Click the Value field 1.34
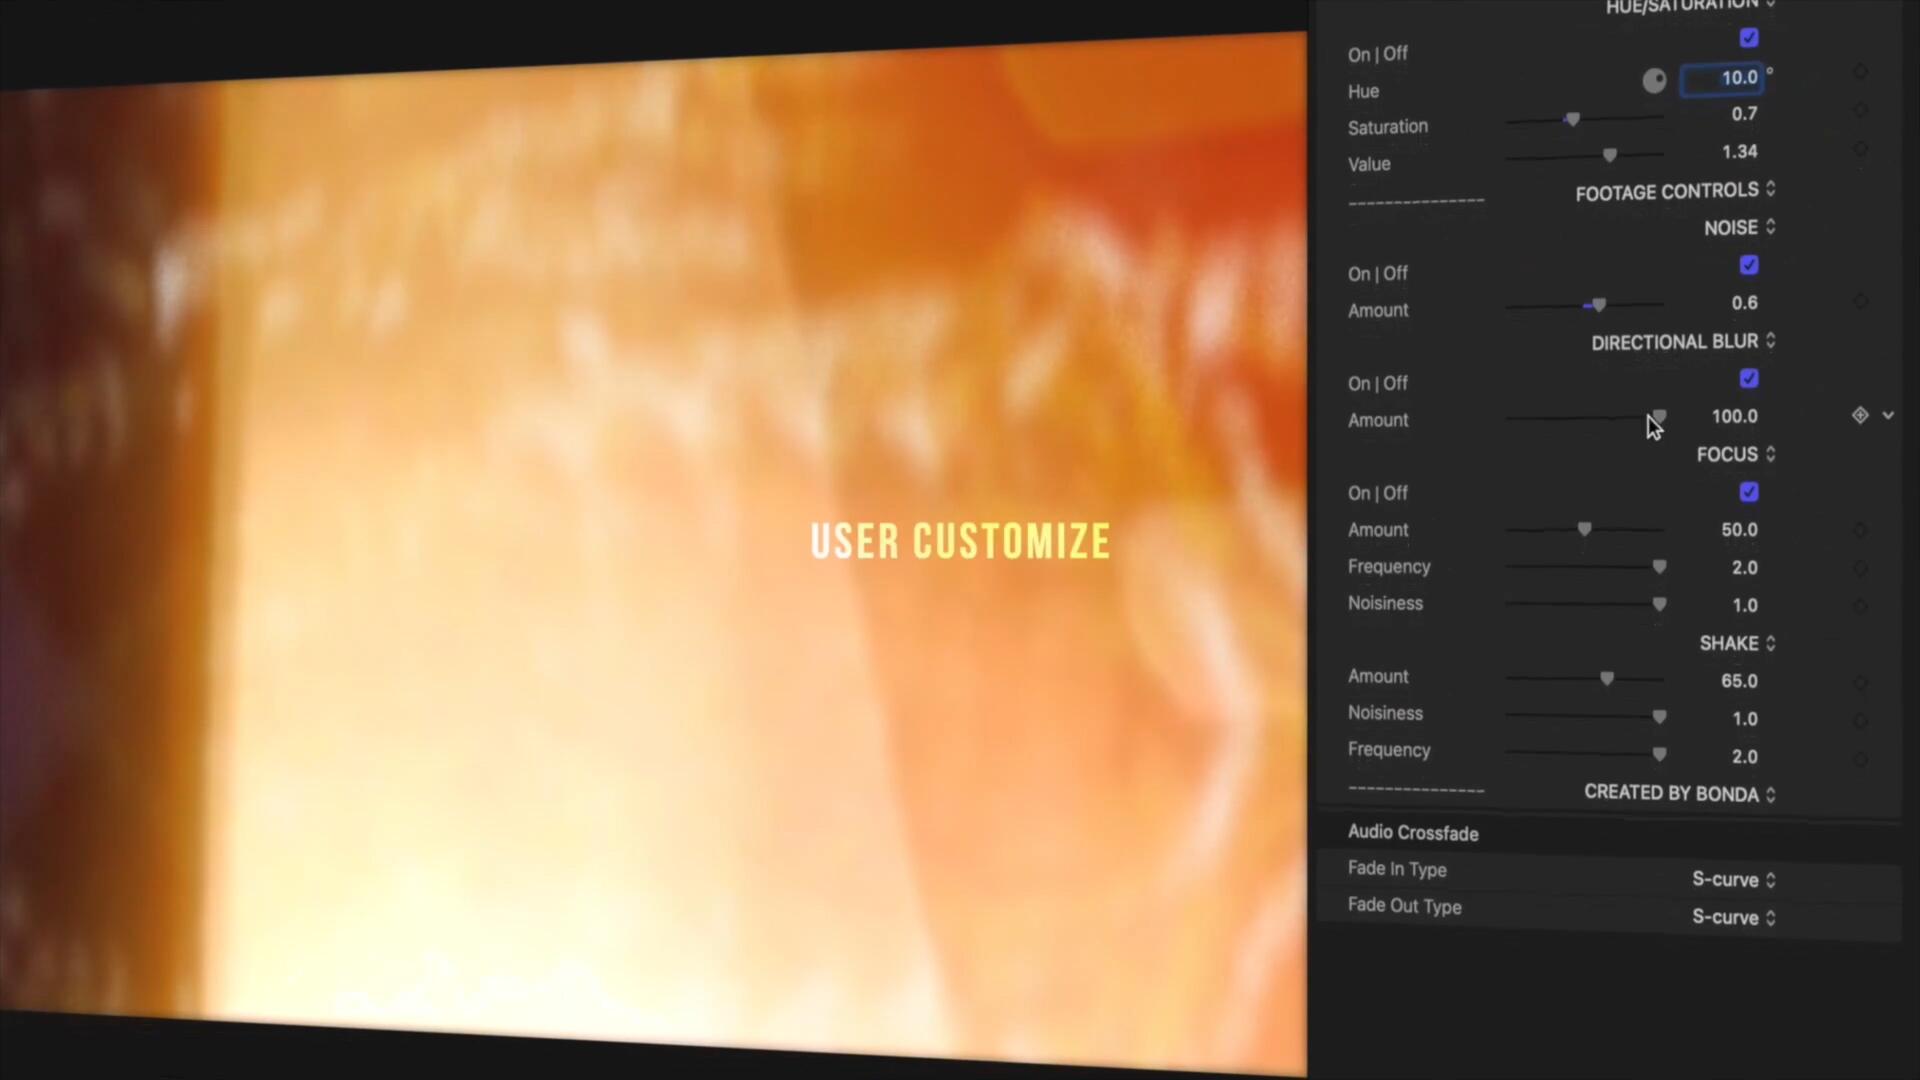 [1739, 152]
